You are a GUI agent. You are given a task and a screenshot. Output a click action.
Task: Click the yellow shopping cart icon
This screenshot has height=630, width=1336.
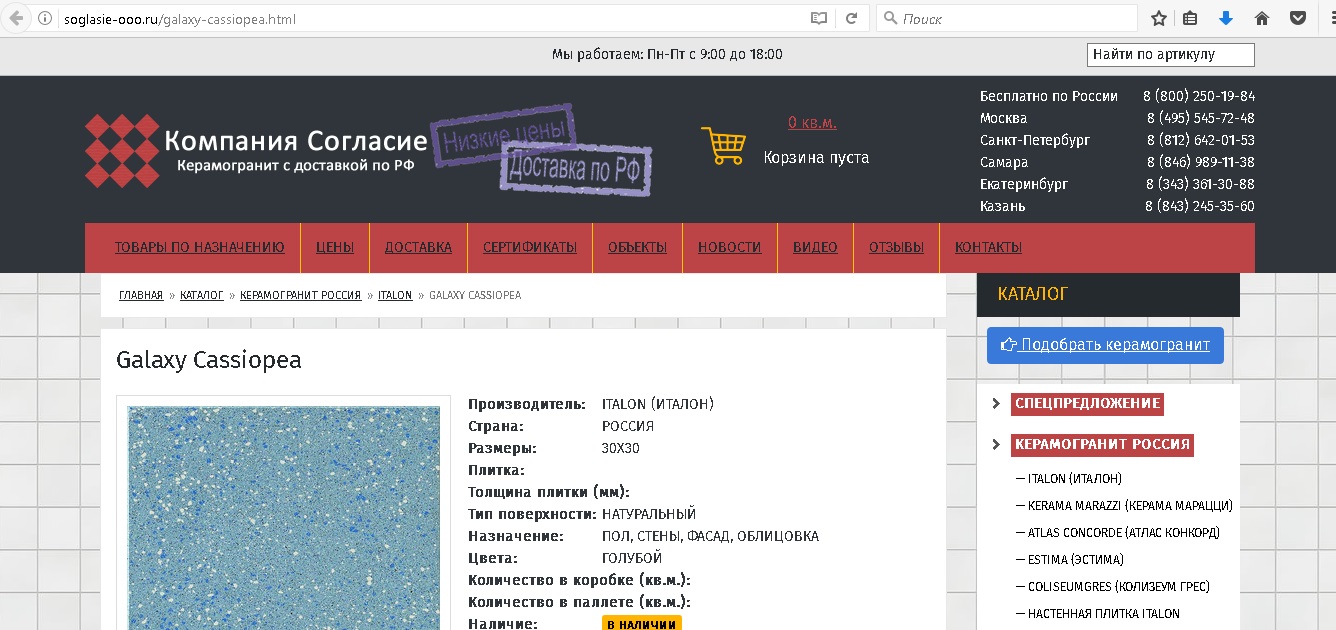point(722,146)
